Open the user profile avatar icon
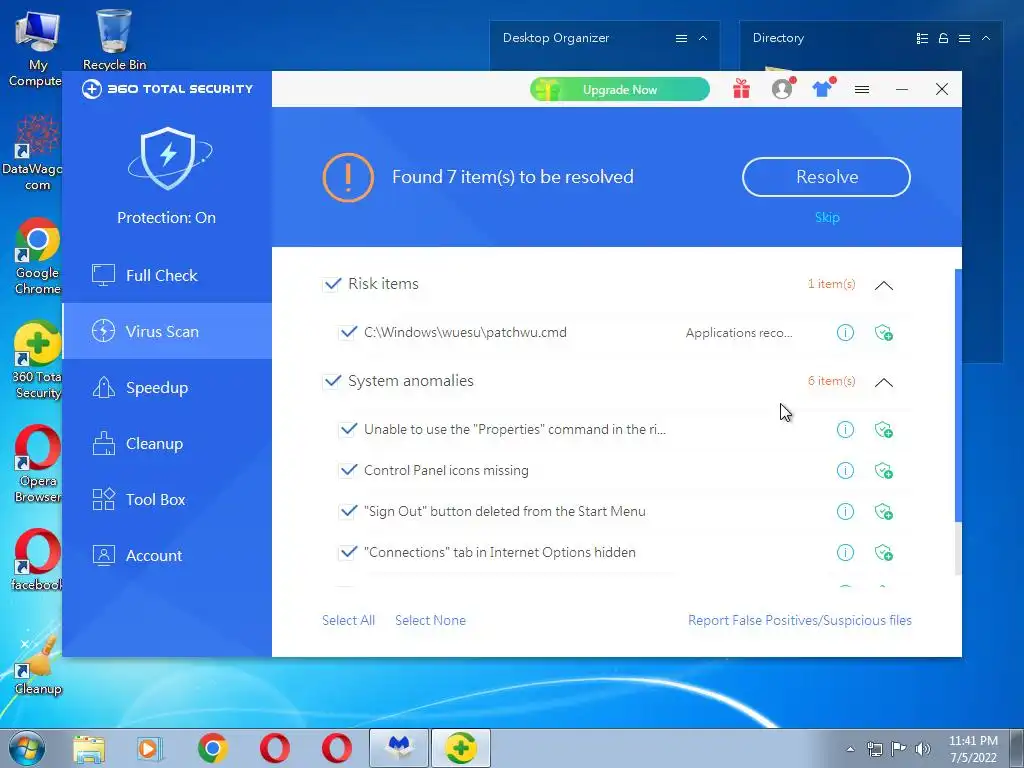 [782, 89]
